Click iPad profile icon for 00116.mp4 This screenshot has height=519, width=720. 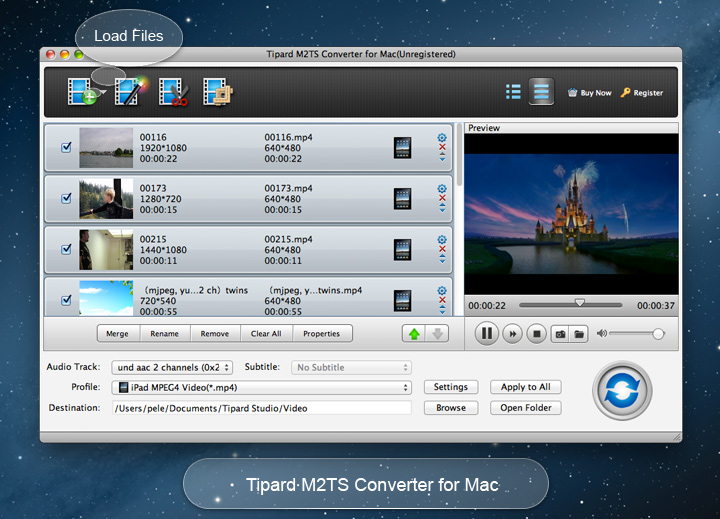pos(402,147)
